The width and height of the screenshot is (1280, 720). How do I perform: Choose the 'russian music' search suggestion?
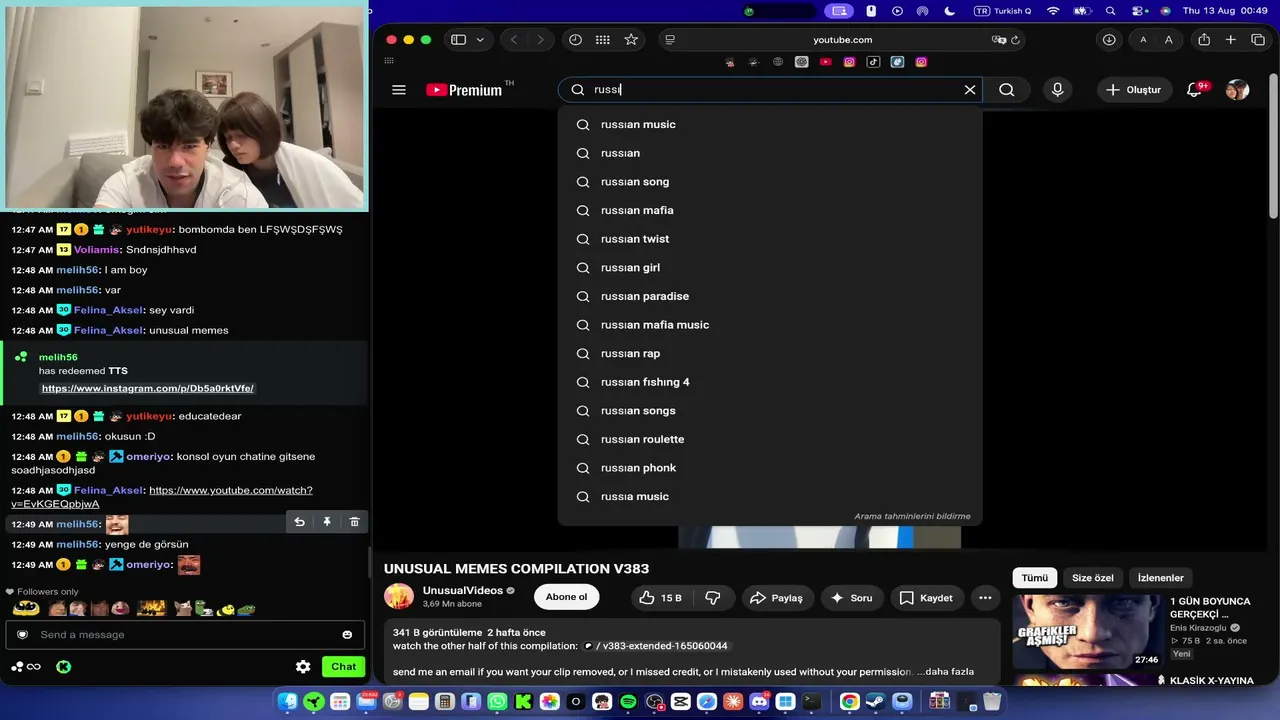click(x=770, y=125)
